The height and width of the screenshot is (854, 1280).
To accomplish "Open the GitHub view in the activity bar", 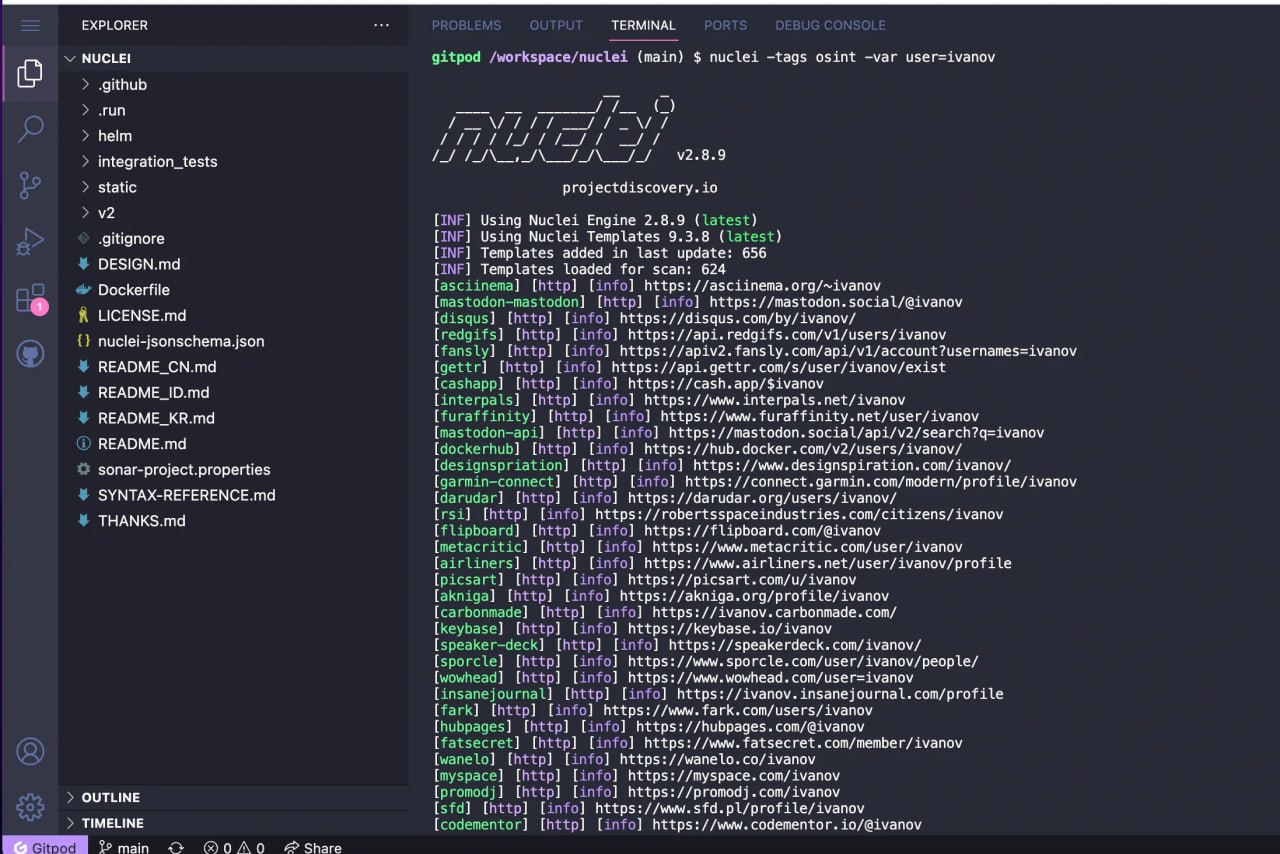I will click(x=30, y=353).
